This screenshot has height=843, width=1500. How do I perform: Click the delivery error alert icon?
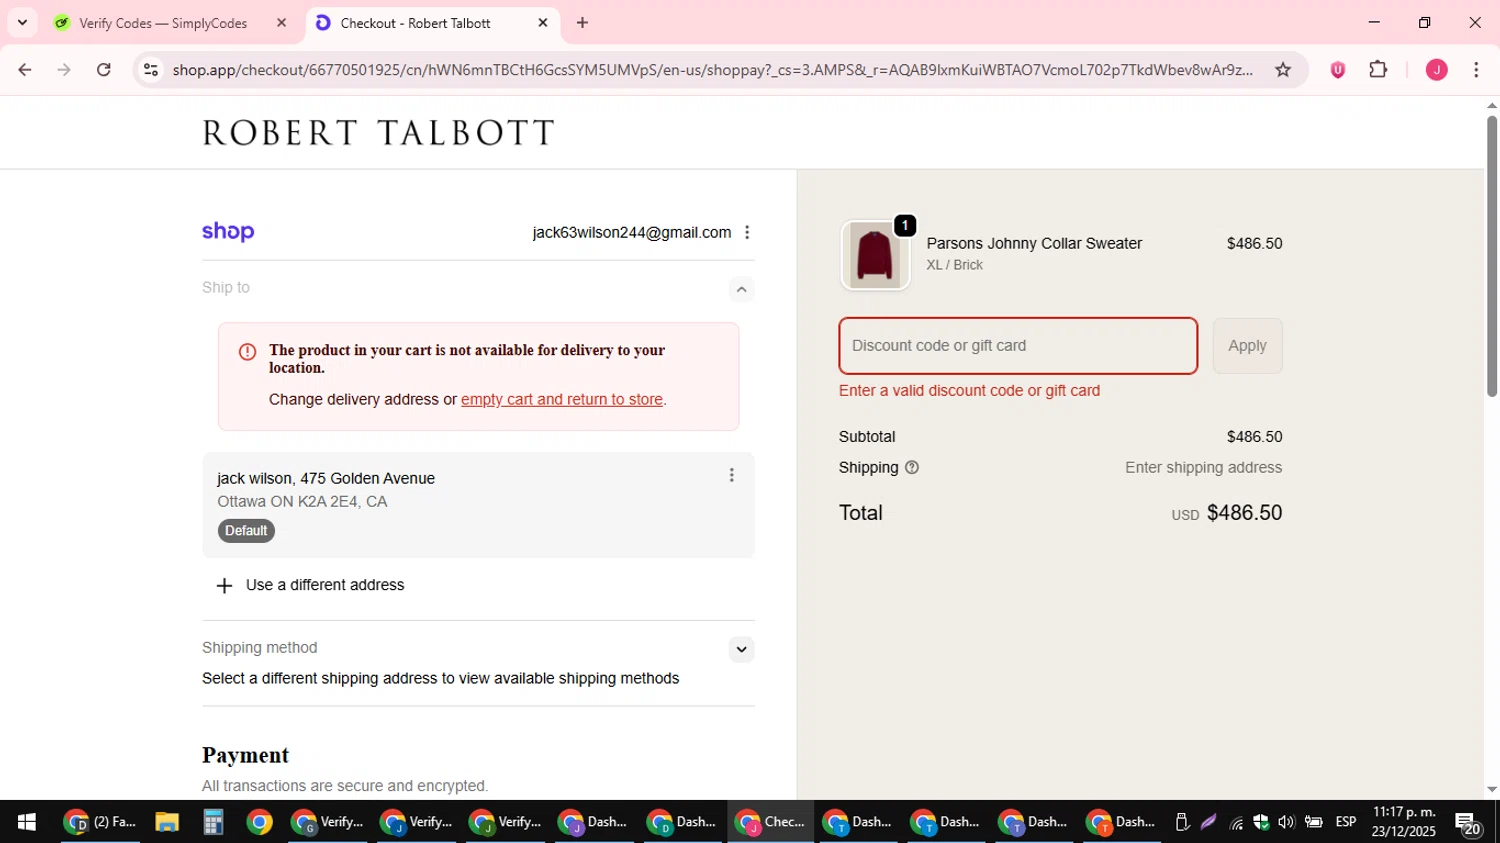coord(247,352)
